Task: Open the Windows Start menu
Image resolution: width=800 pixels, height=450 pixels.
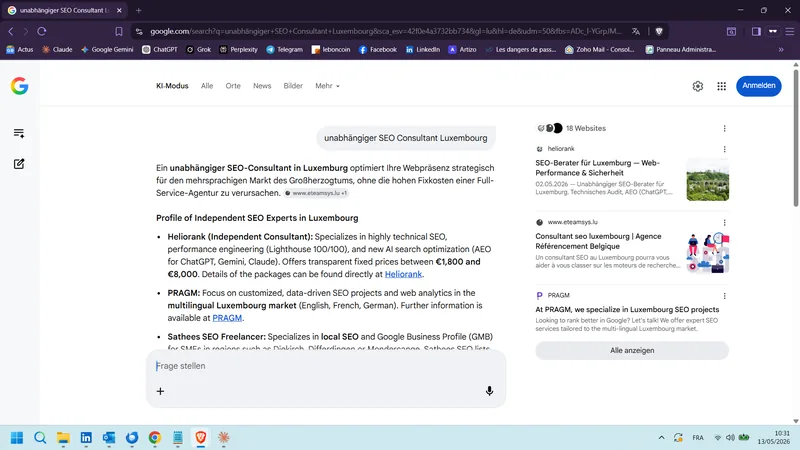Action: click(x=17, y=438)
